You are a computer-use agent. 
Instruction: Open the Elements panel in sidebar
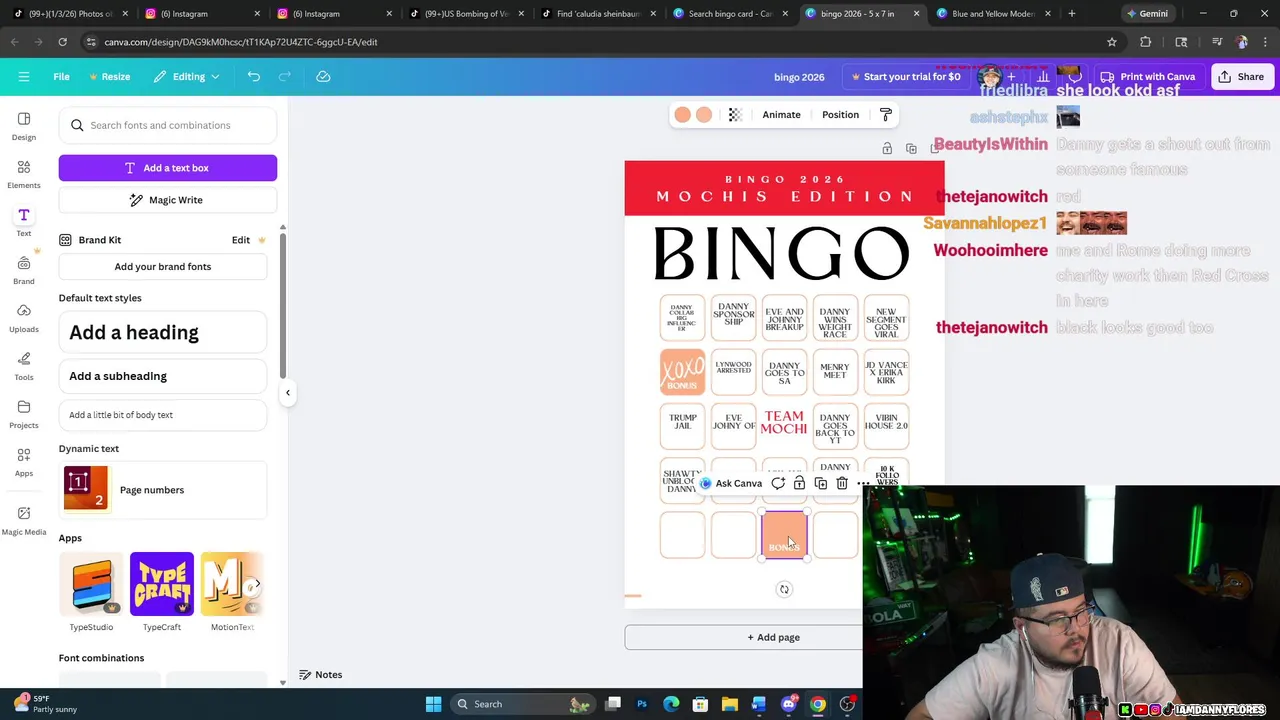[24, 174]
